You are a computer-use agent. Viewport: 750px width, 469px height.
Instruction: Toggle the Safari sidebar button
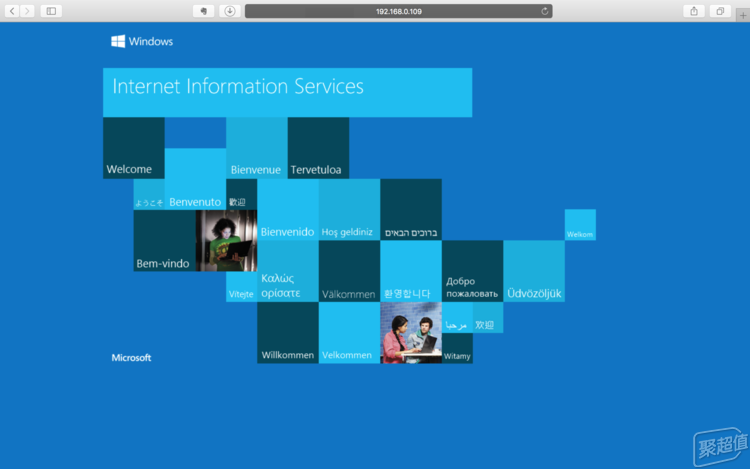(x=51, y=11)
